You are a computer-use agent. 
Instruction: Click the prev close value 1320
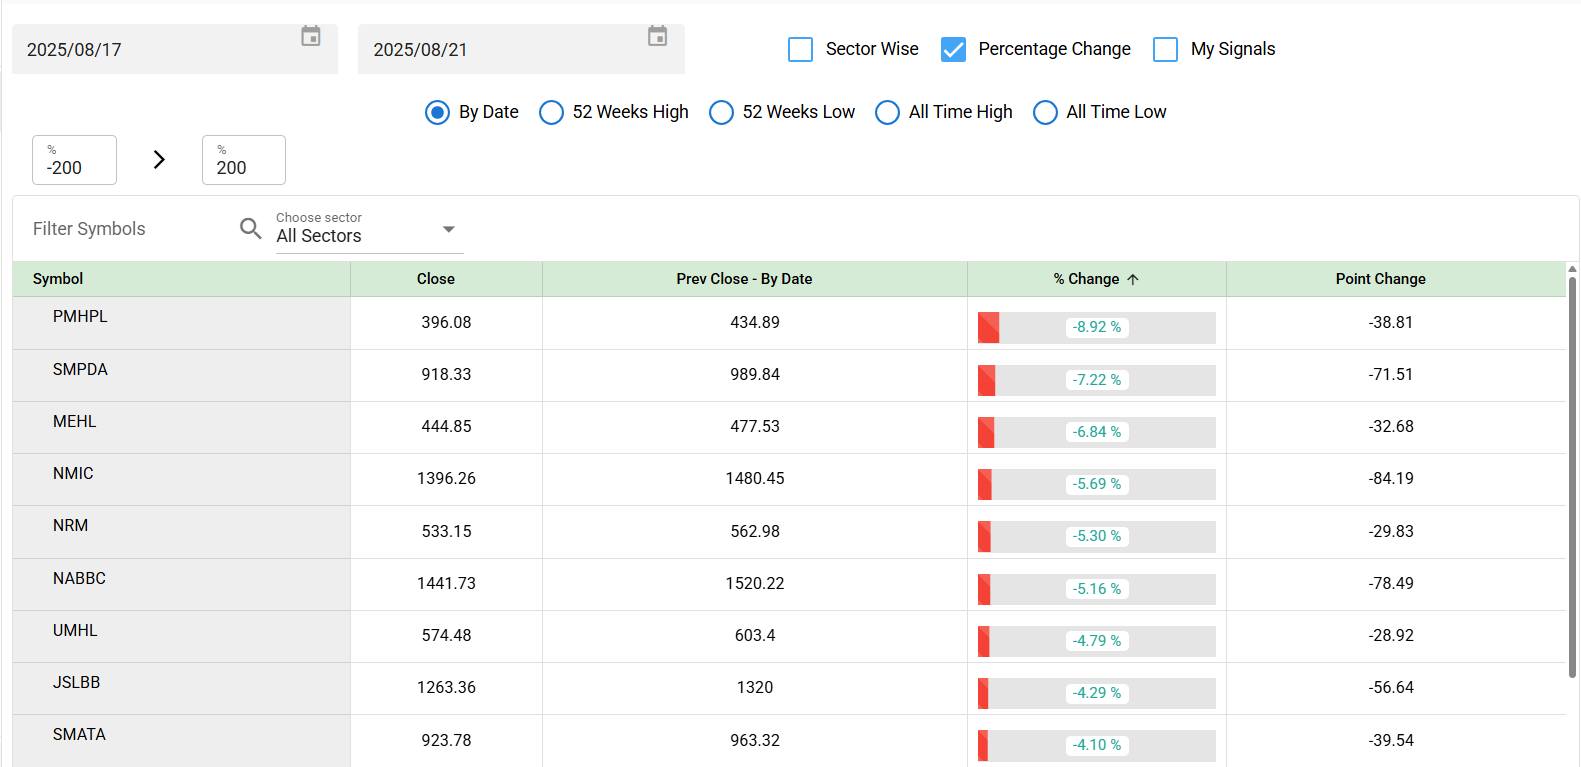(755, 687)
